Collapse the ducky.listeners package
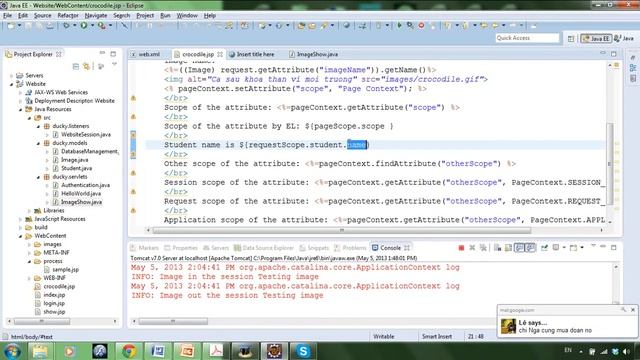This screenshot has width=640, height=360. point(38,126)
